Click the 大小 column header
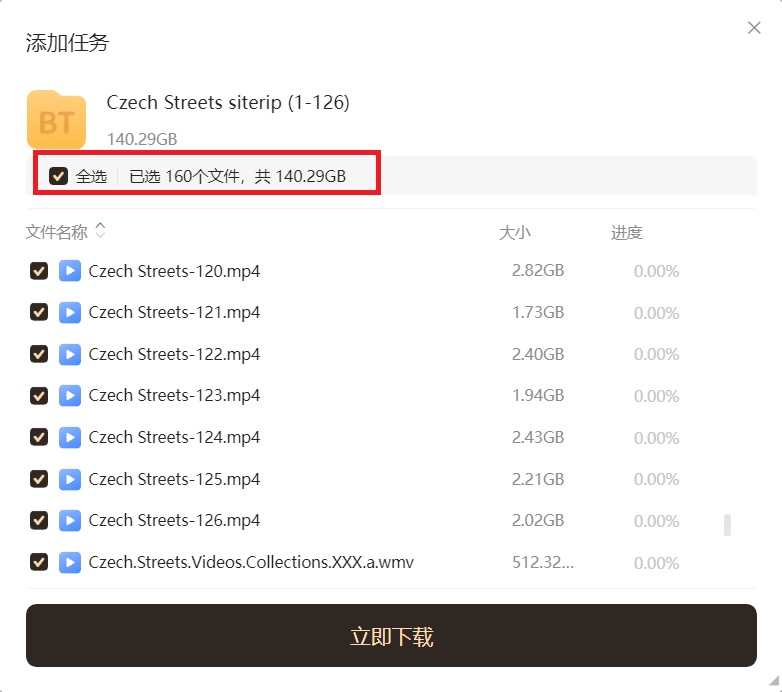Screen dimensions: 782x692 [514, 233]
